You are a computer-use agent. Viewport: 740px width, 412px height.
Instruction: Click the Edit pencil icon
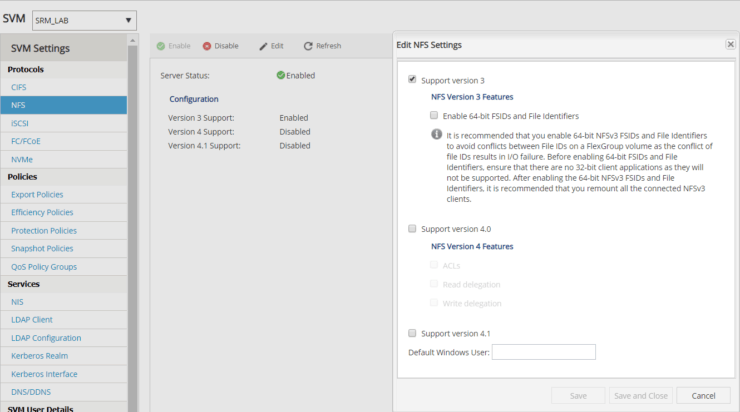263,46
